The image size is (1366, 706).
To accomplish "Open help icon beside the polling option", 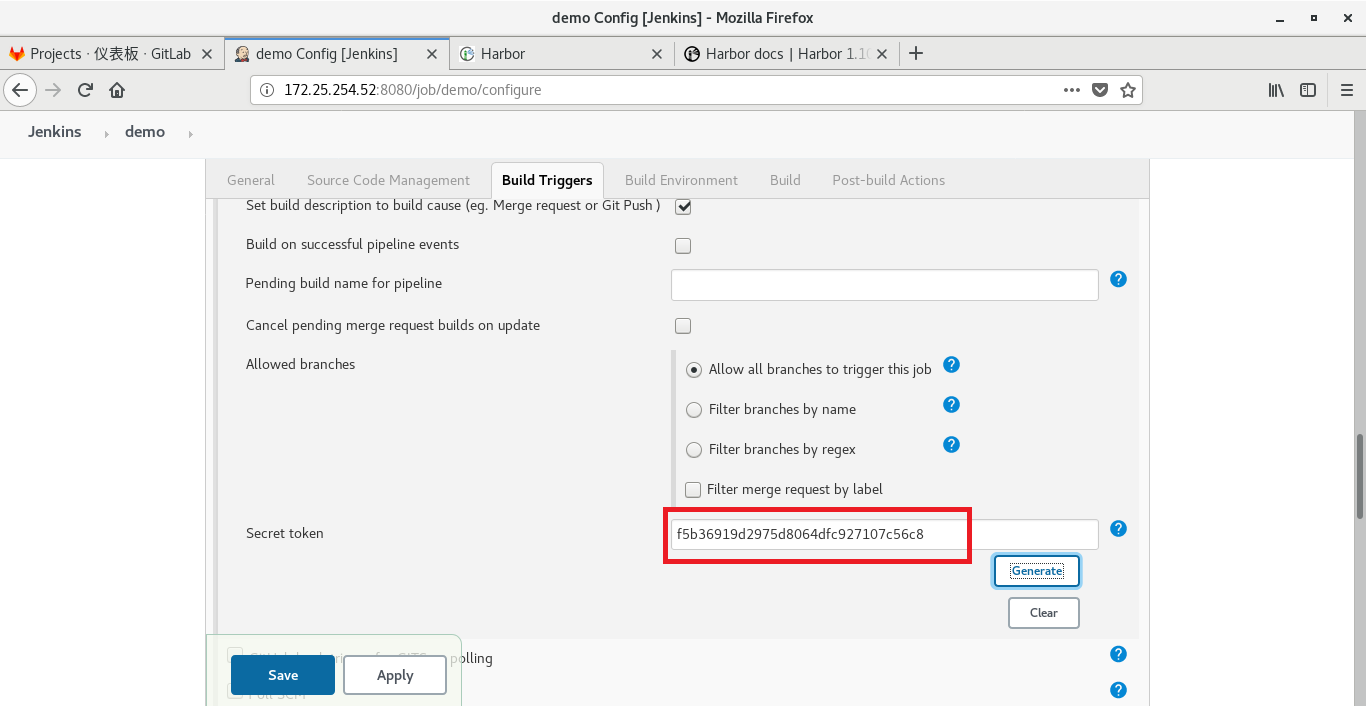I will (x=1119, y=654).
